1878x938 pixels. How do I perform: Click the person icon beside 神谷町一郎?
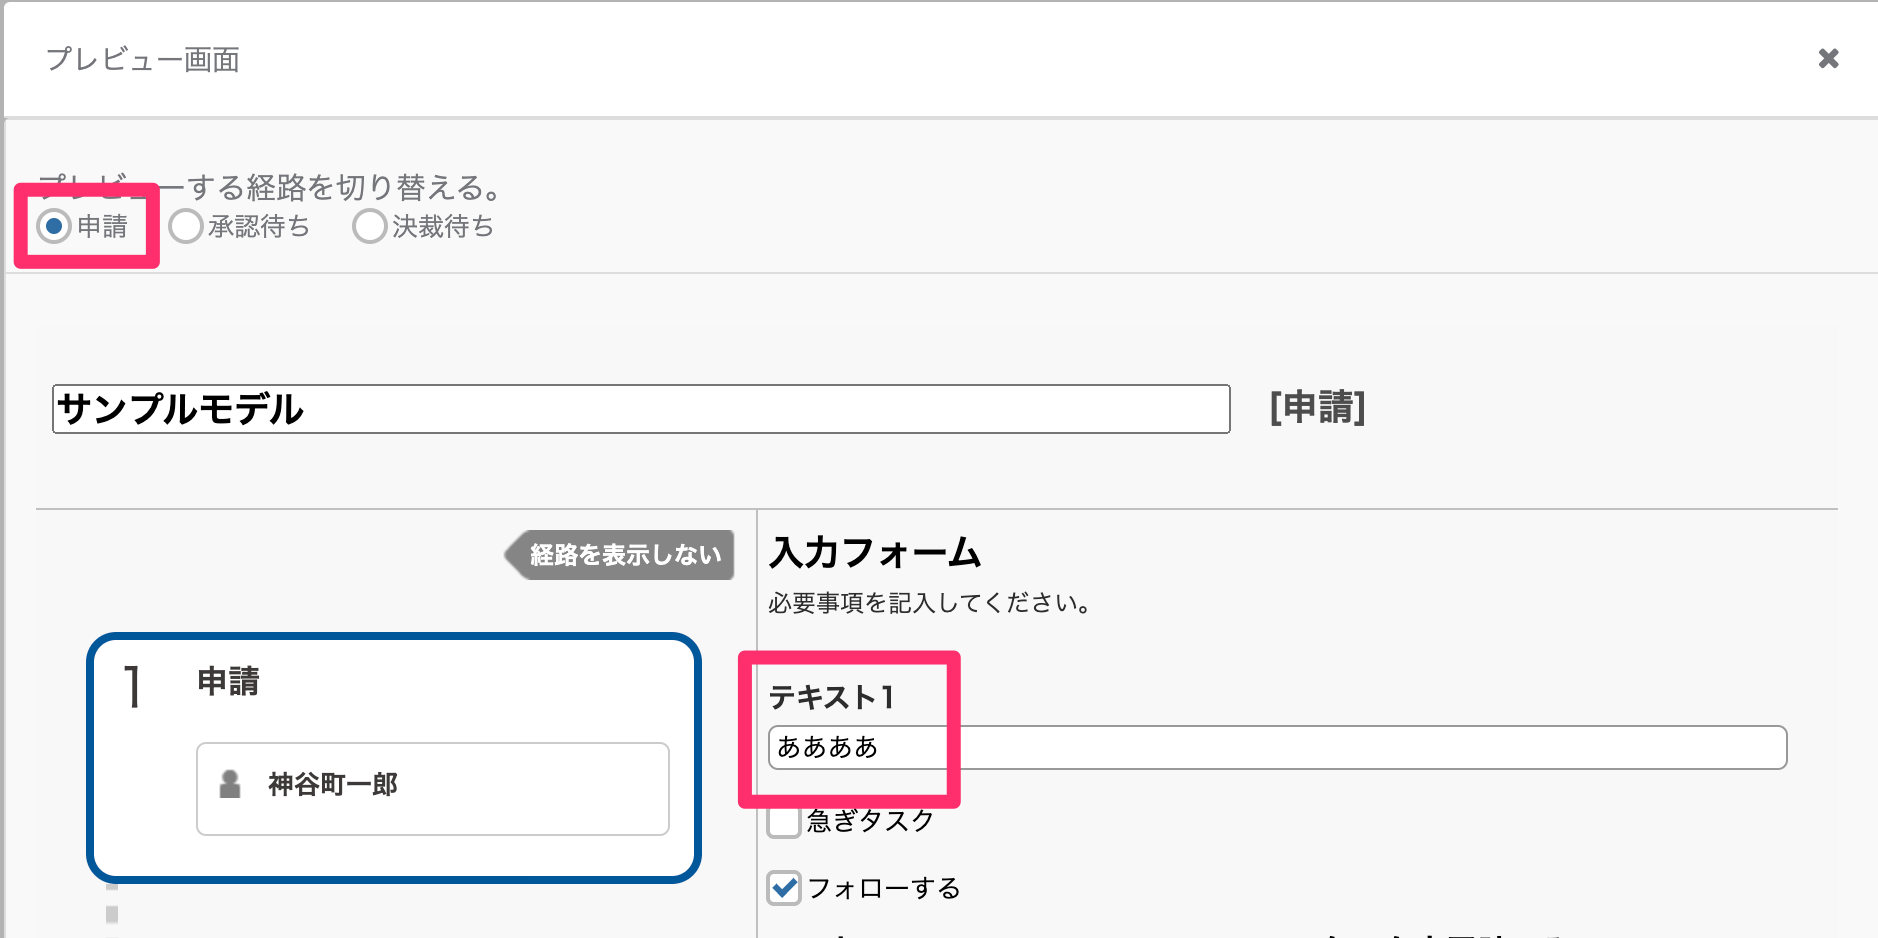click(230, 785)
